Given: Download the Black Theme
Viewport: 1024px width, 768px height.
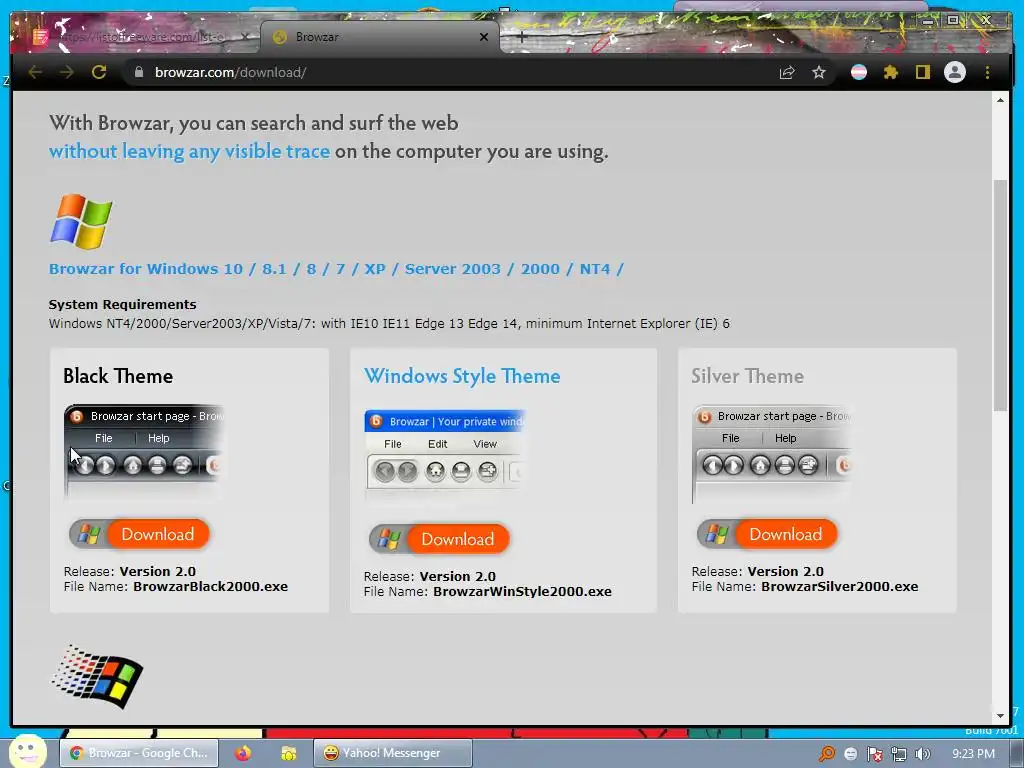Looking at the screenshot, I should 139,534.
